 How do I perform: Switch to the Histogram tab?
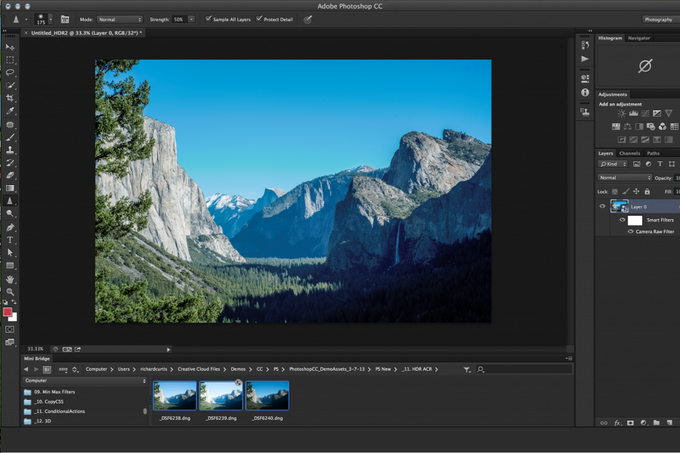click(x=610, y=38)
